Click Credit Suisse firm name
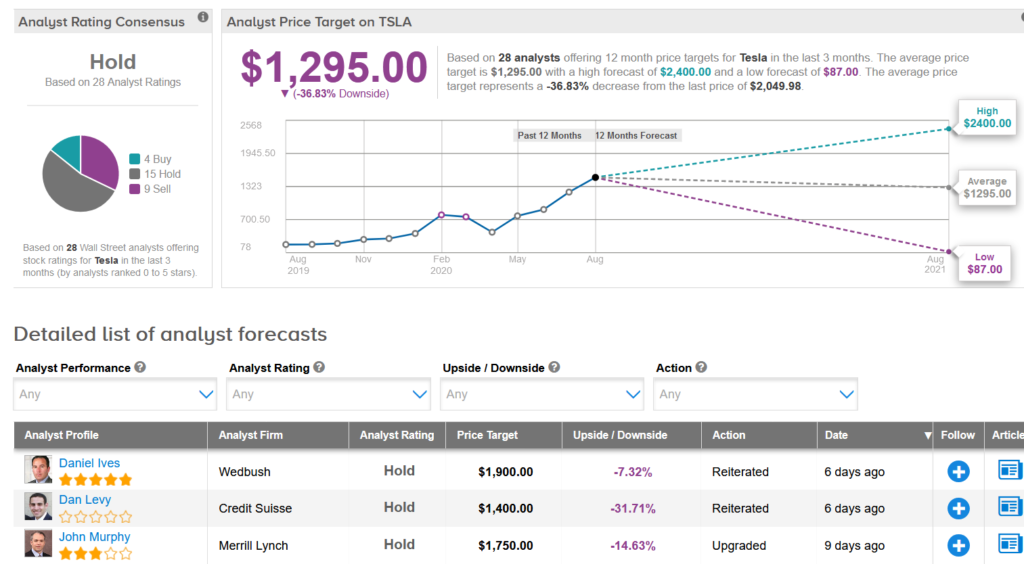1024x564 pixels. click(255, 509)
